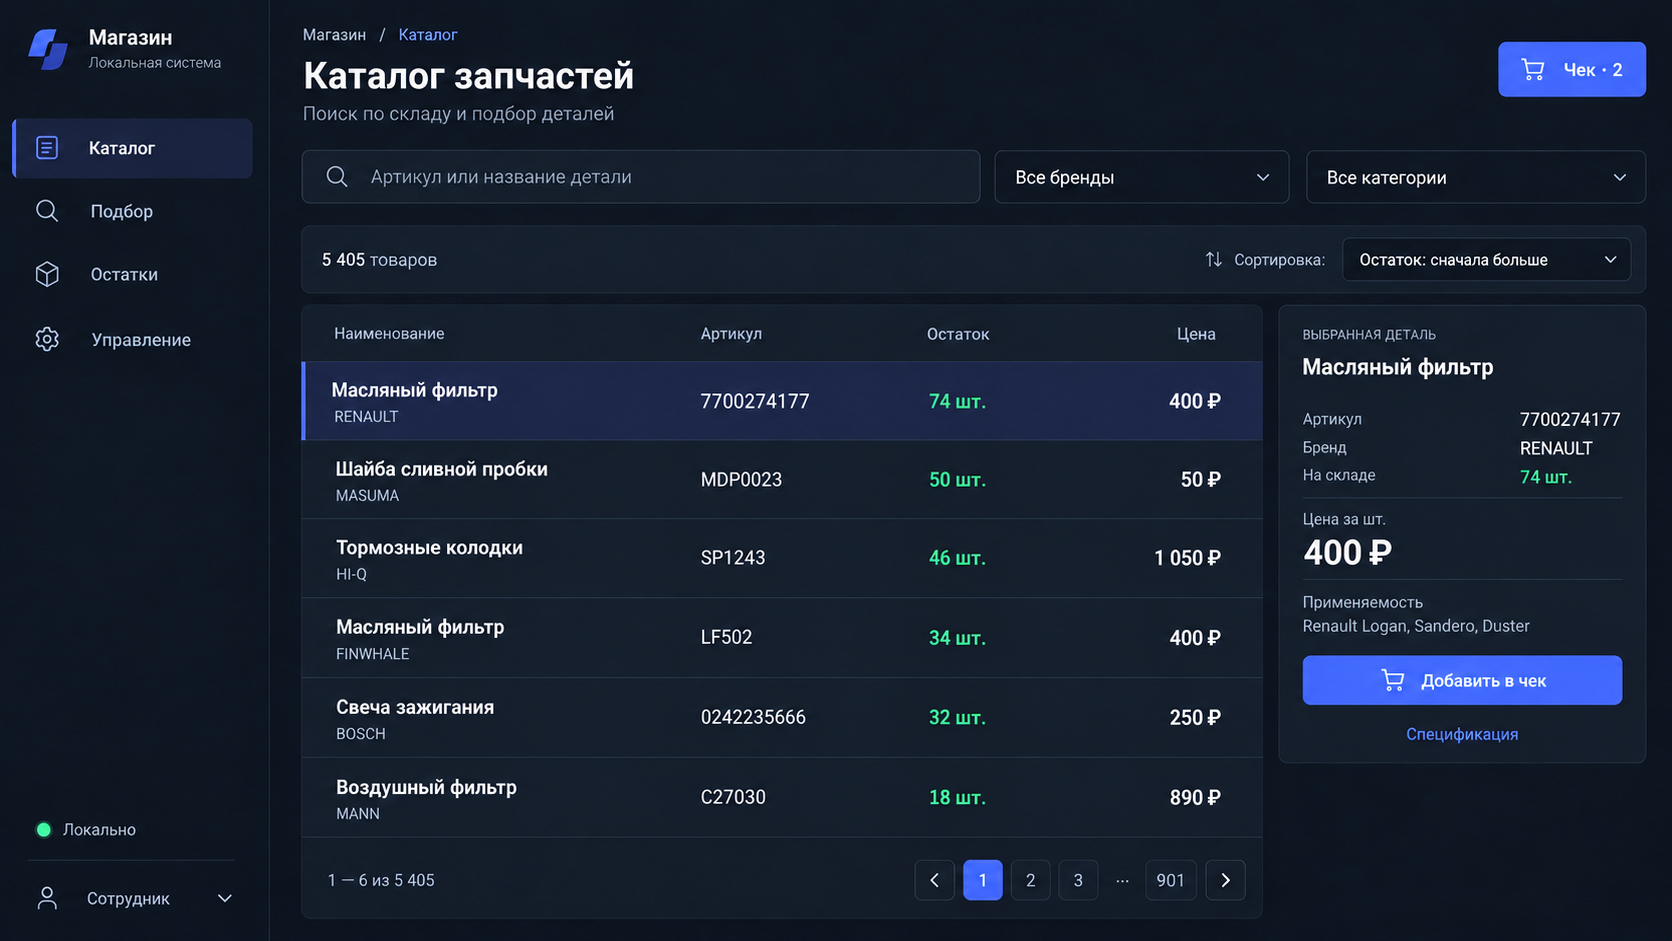Select the Воздушный фильтр MANN row
This screenshot has width=1672, height=941.
click(x=782, y=797)
